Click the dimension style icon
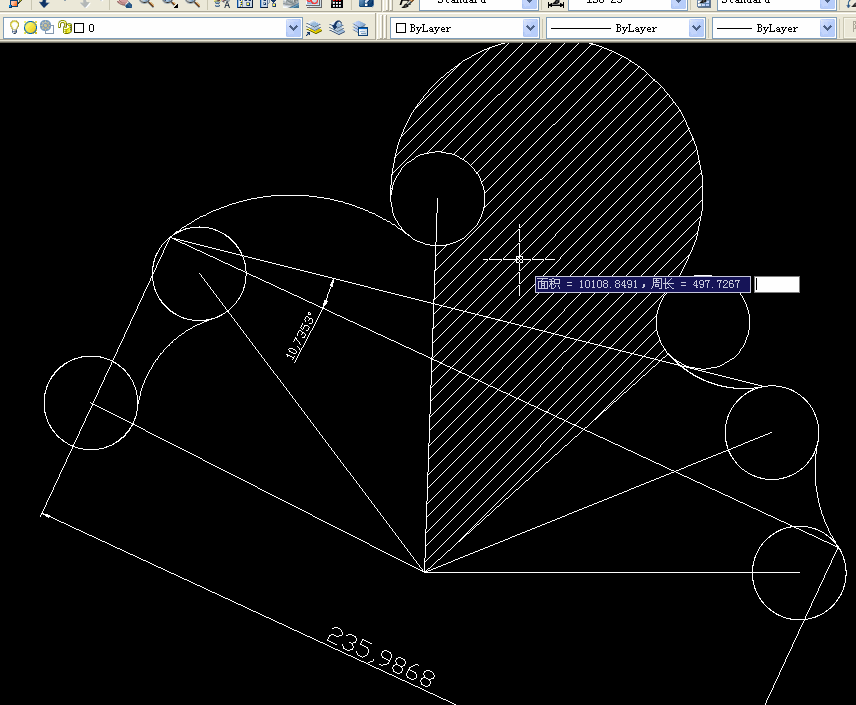The image size is (856, 705). [556, 4]
